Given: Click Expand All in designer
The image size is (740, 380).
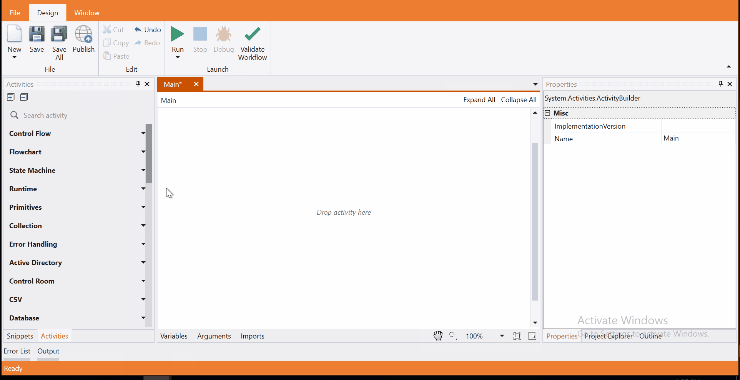Looking at the screenshot, I should 479,100.
